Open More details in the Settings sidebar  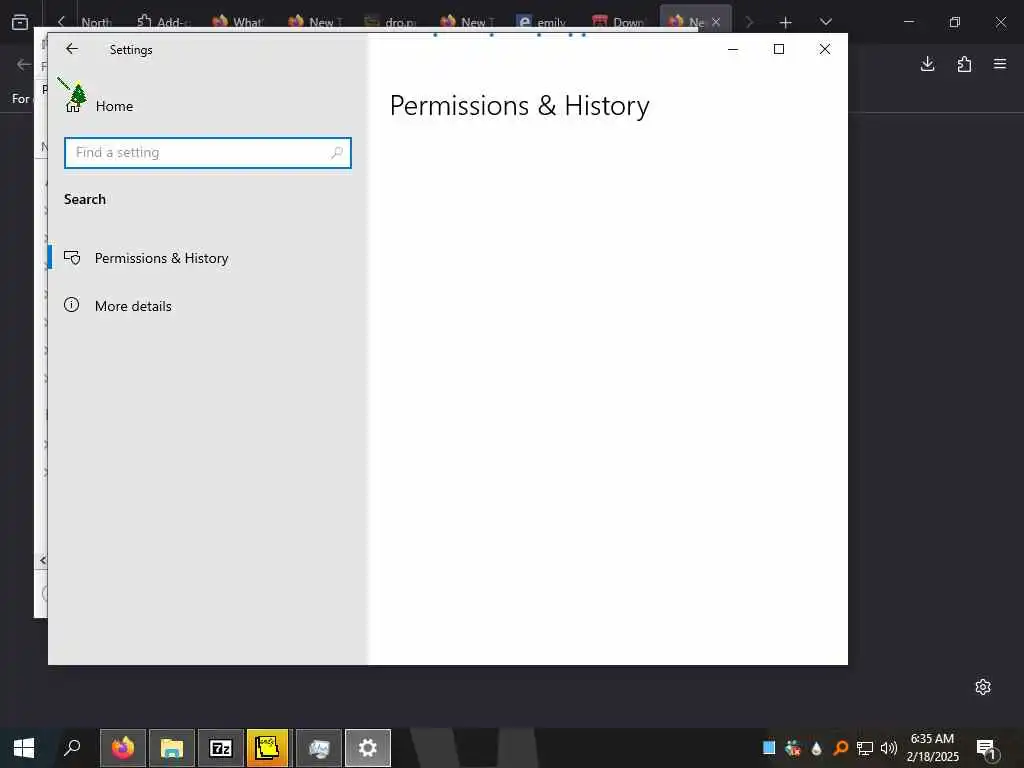[208, 306]
